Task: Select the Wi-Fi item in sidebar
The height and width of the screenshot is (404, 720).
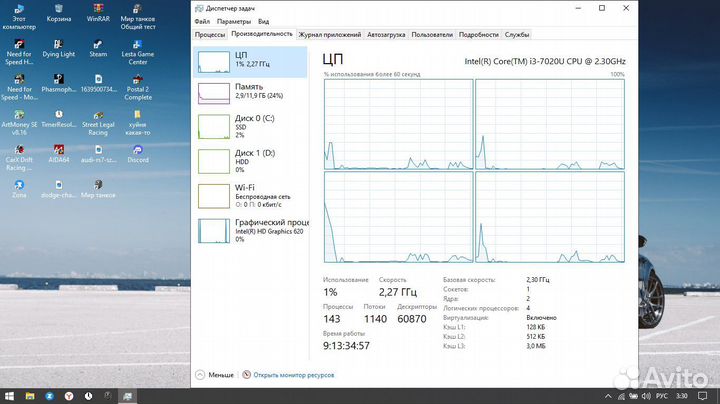Action: [251, 196]
